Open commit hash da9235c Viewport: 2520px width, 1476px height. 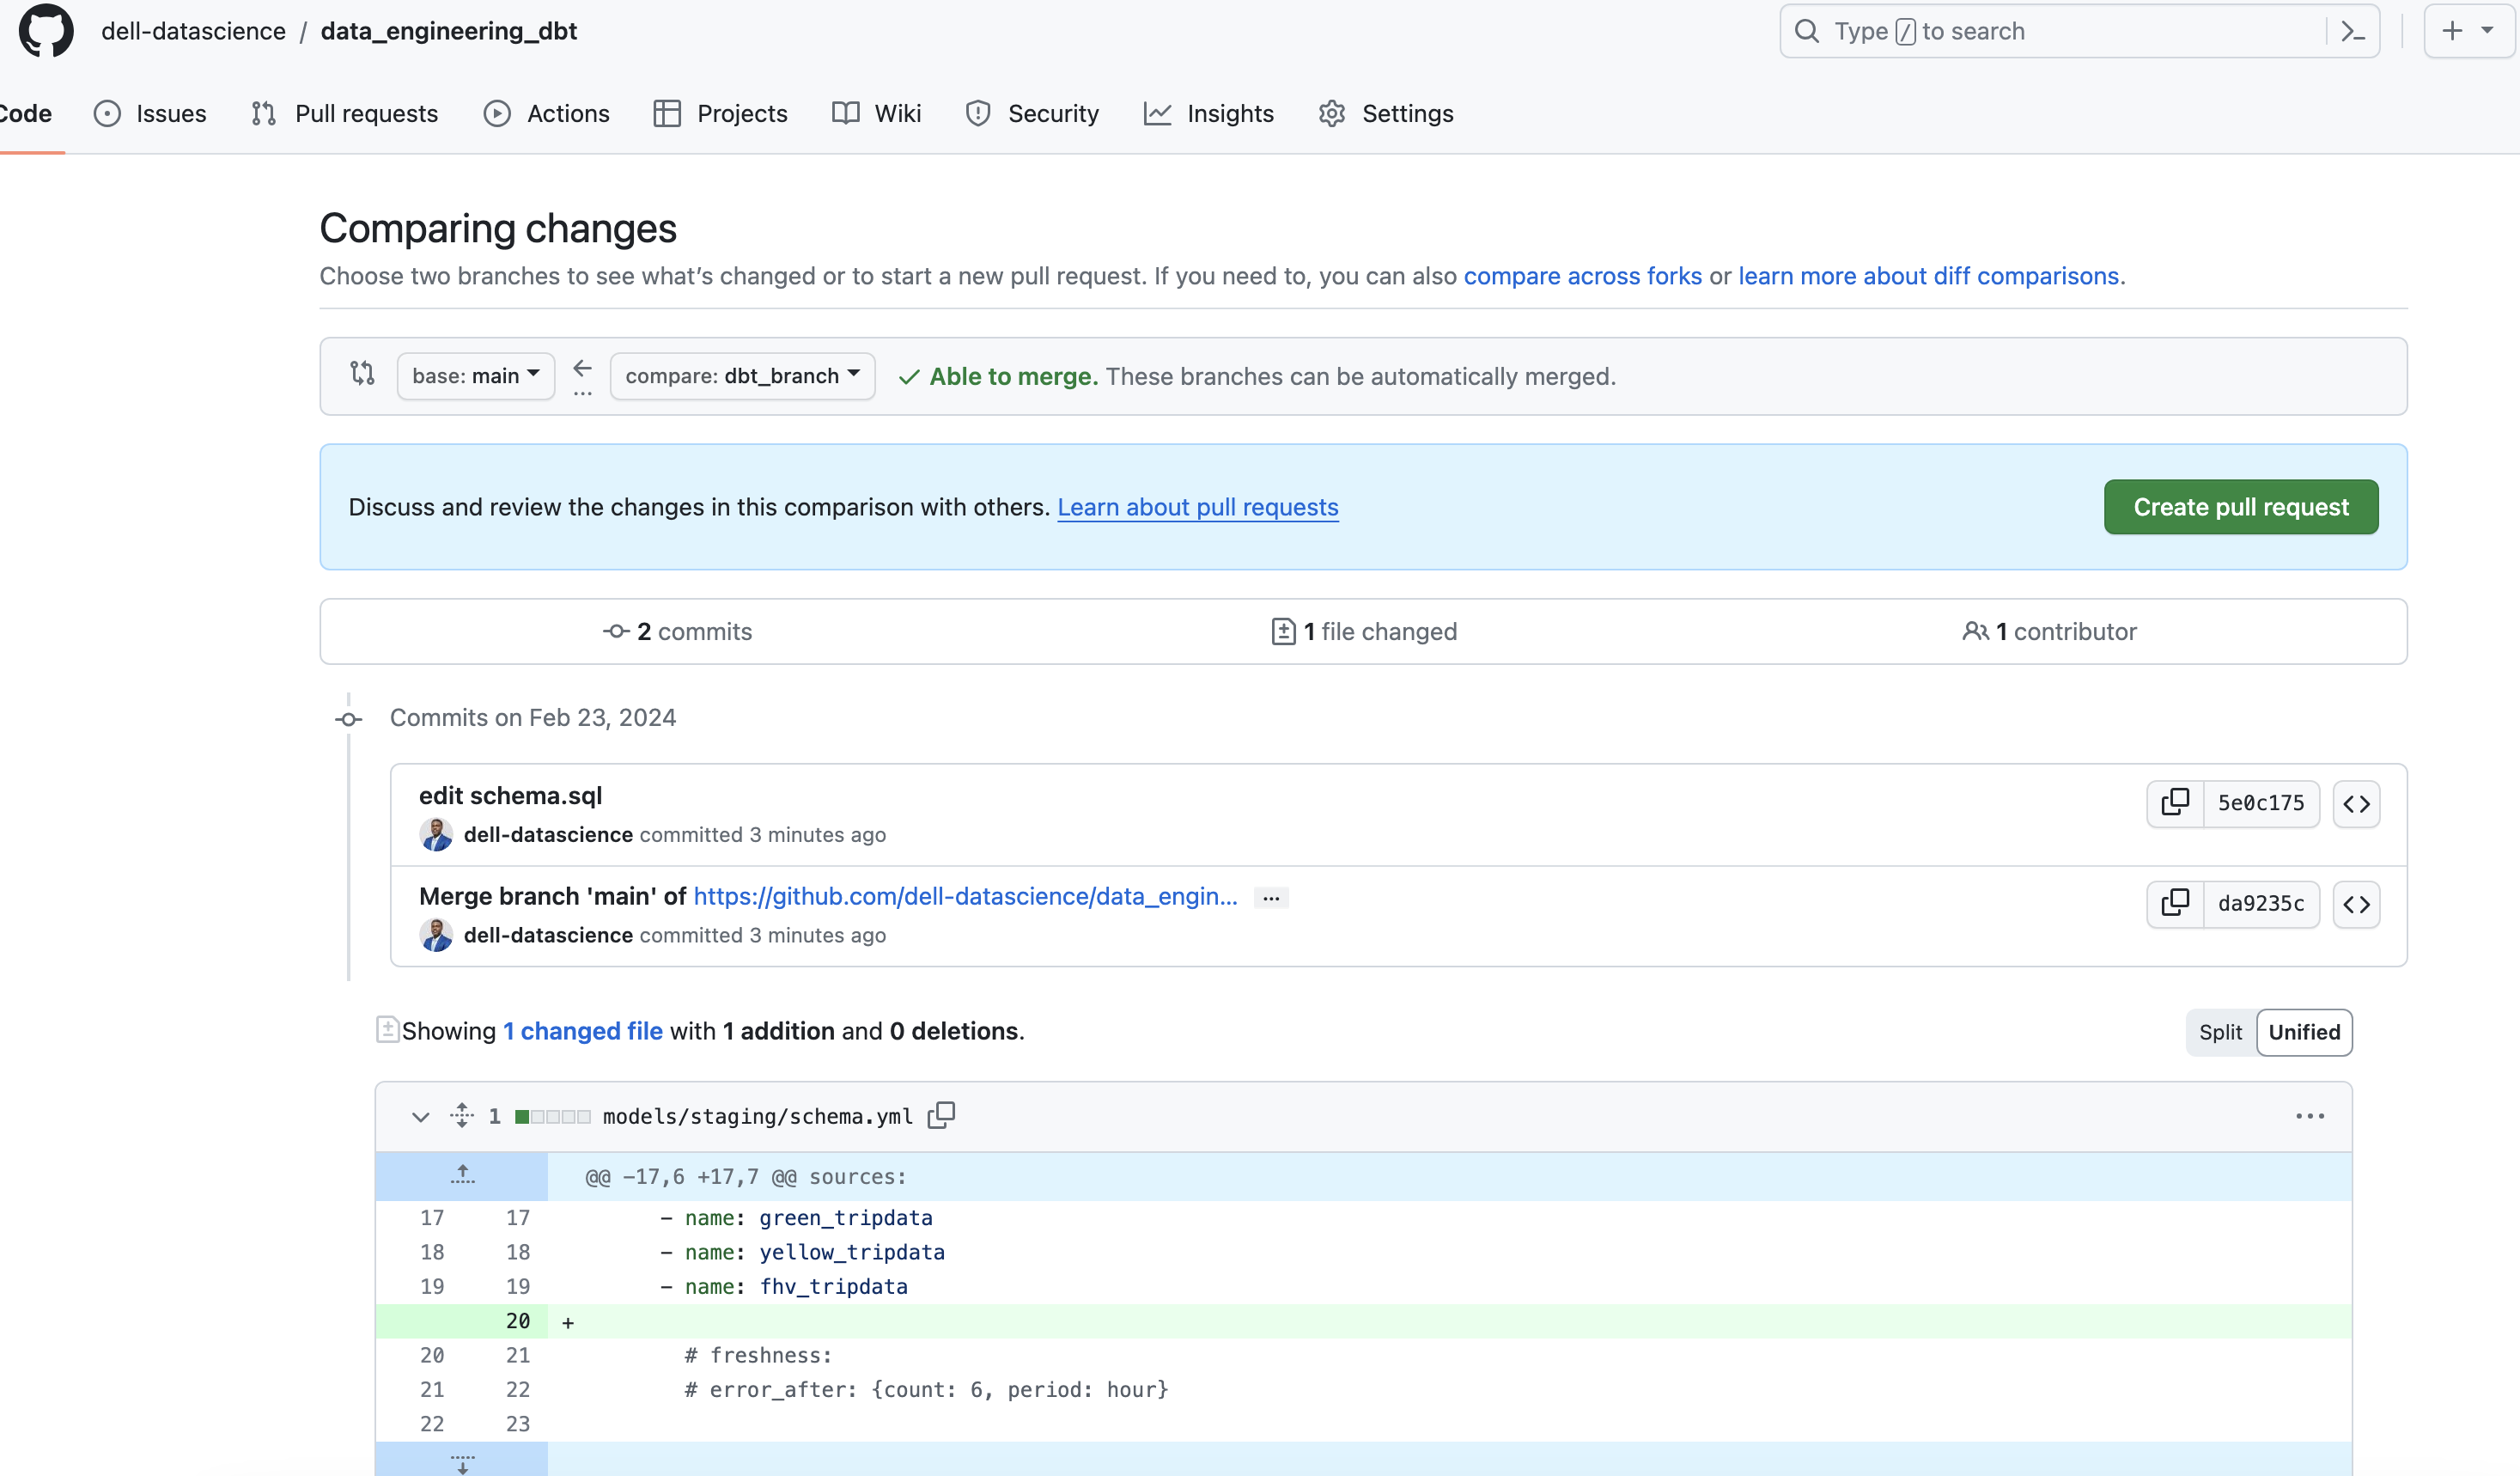click(x=2261, y=904)
